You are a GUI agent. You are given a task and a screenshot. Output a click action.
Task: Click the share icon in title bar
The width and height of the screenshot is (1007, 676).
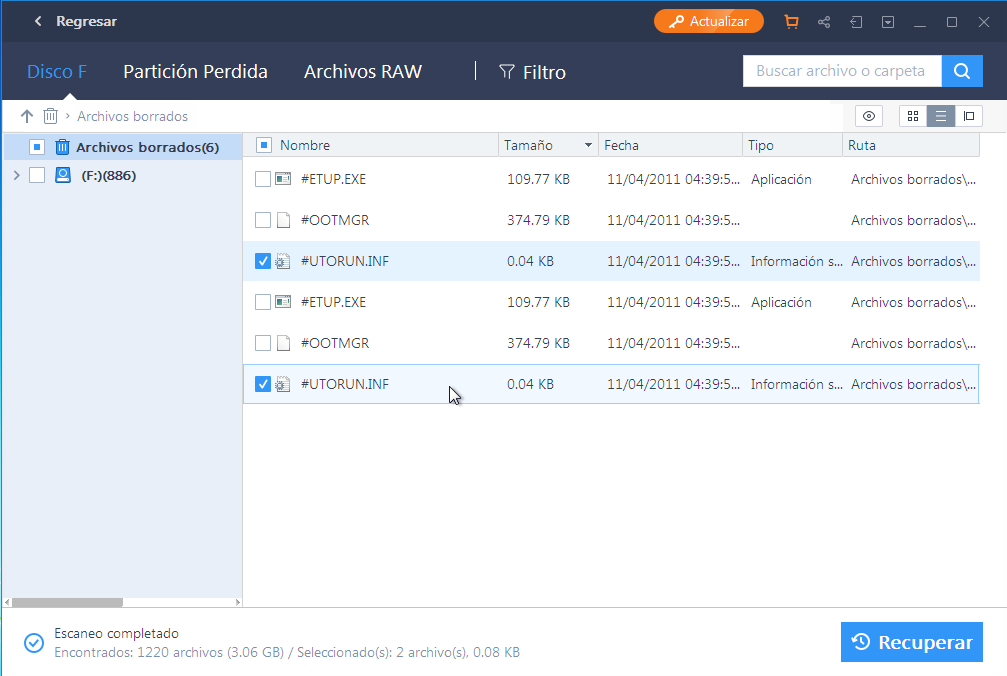tap(824, 22)
